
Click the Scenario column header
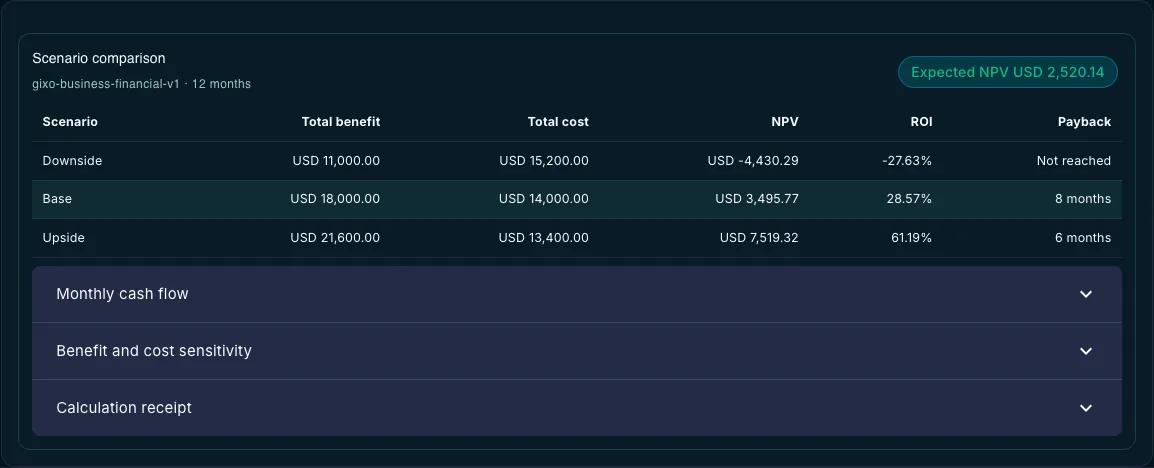(x=70, y=122)
